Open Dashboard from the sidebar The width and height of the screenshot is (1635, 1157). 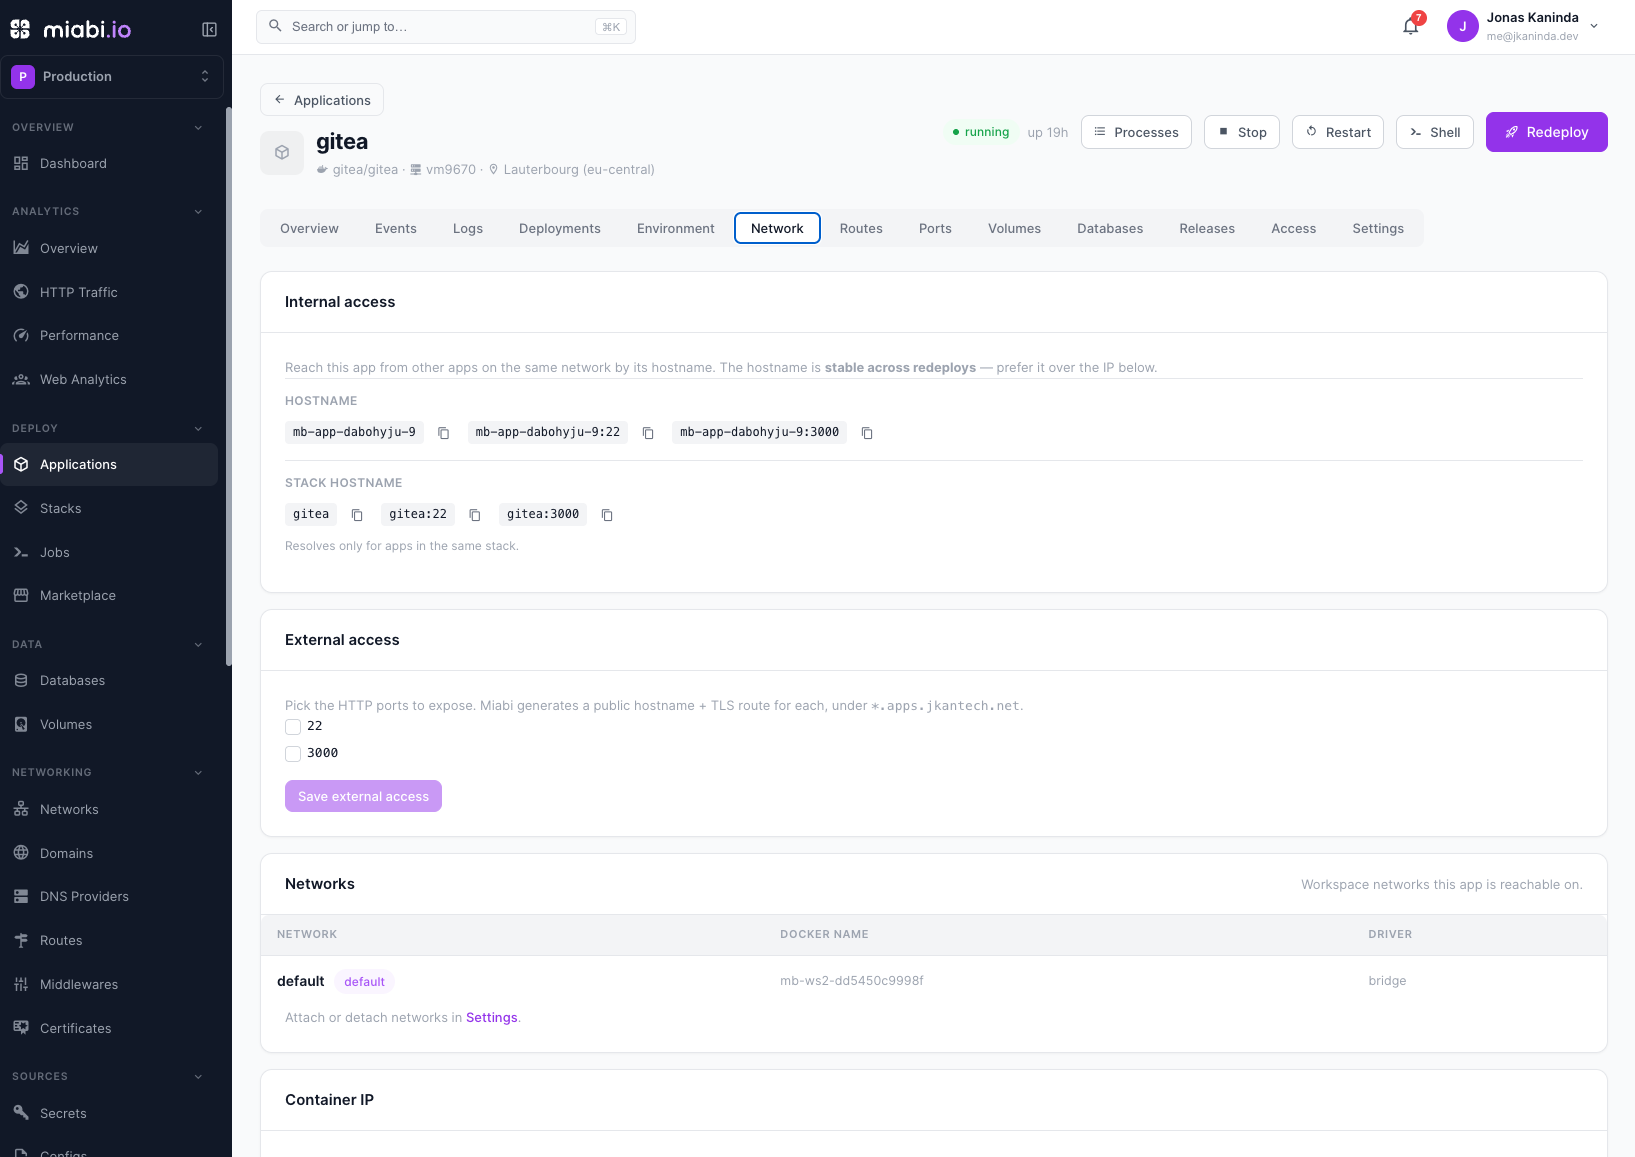click(x=109, y=163)
